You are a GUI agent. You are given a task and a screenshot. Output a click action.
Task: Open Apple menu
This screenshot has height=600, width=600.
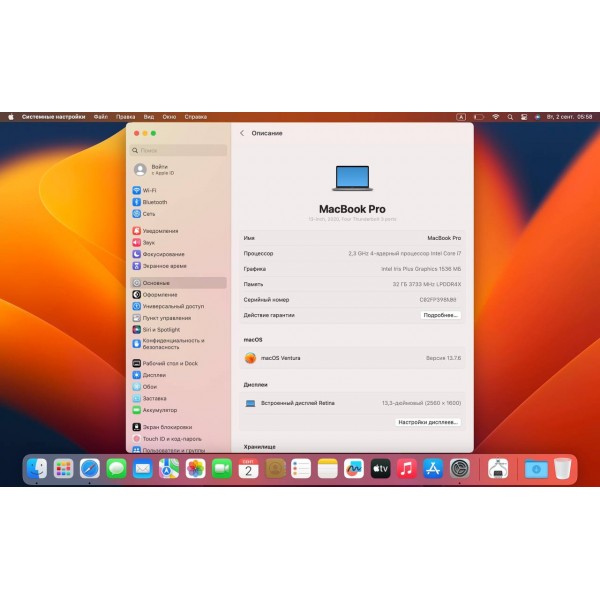point(11,117)
